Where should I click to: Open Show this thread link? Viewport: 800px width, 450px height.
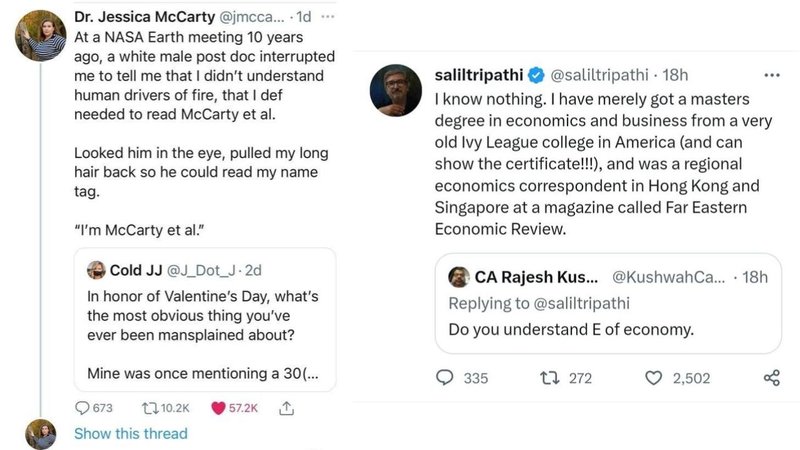click(x=130, y=434)
